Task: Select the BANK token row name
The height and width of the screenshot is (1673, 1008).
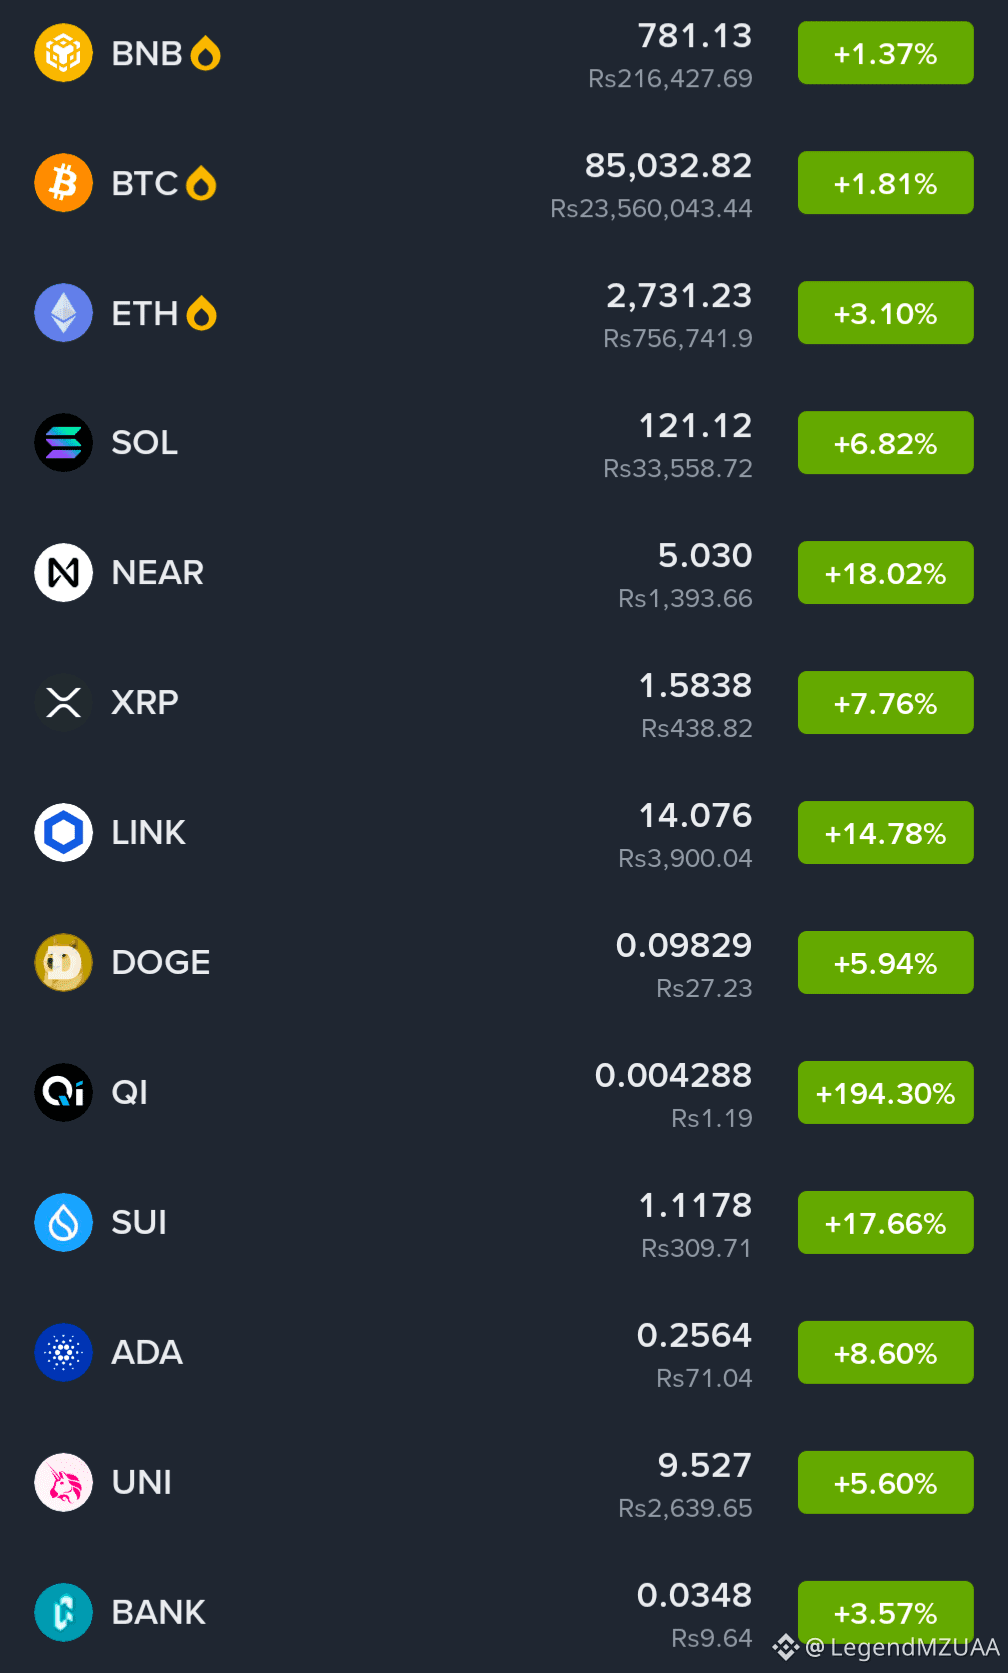Action: (158, 1613)
